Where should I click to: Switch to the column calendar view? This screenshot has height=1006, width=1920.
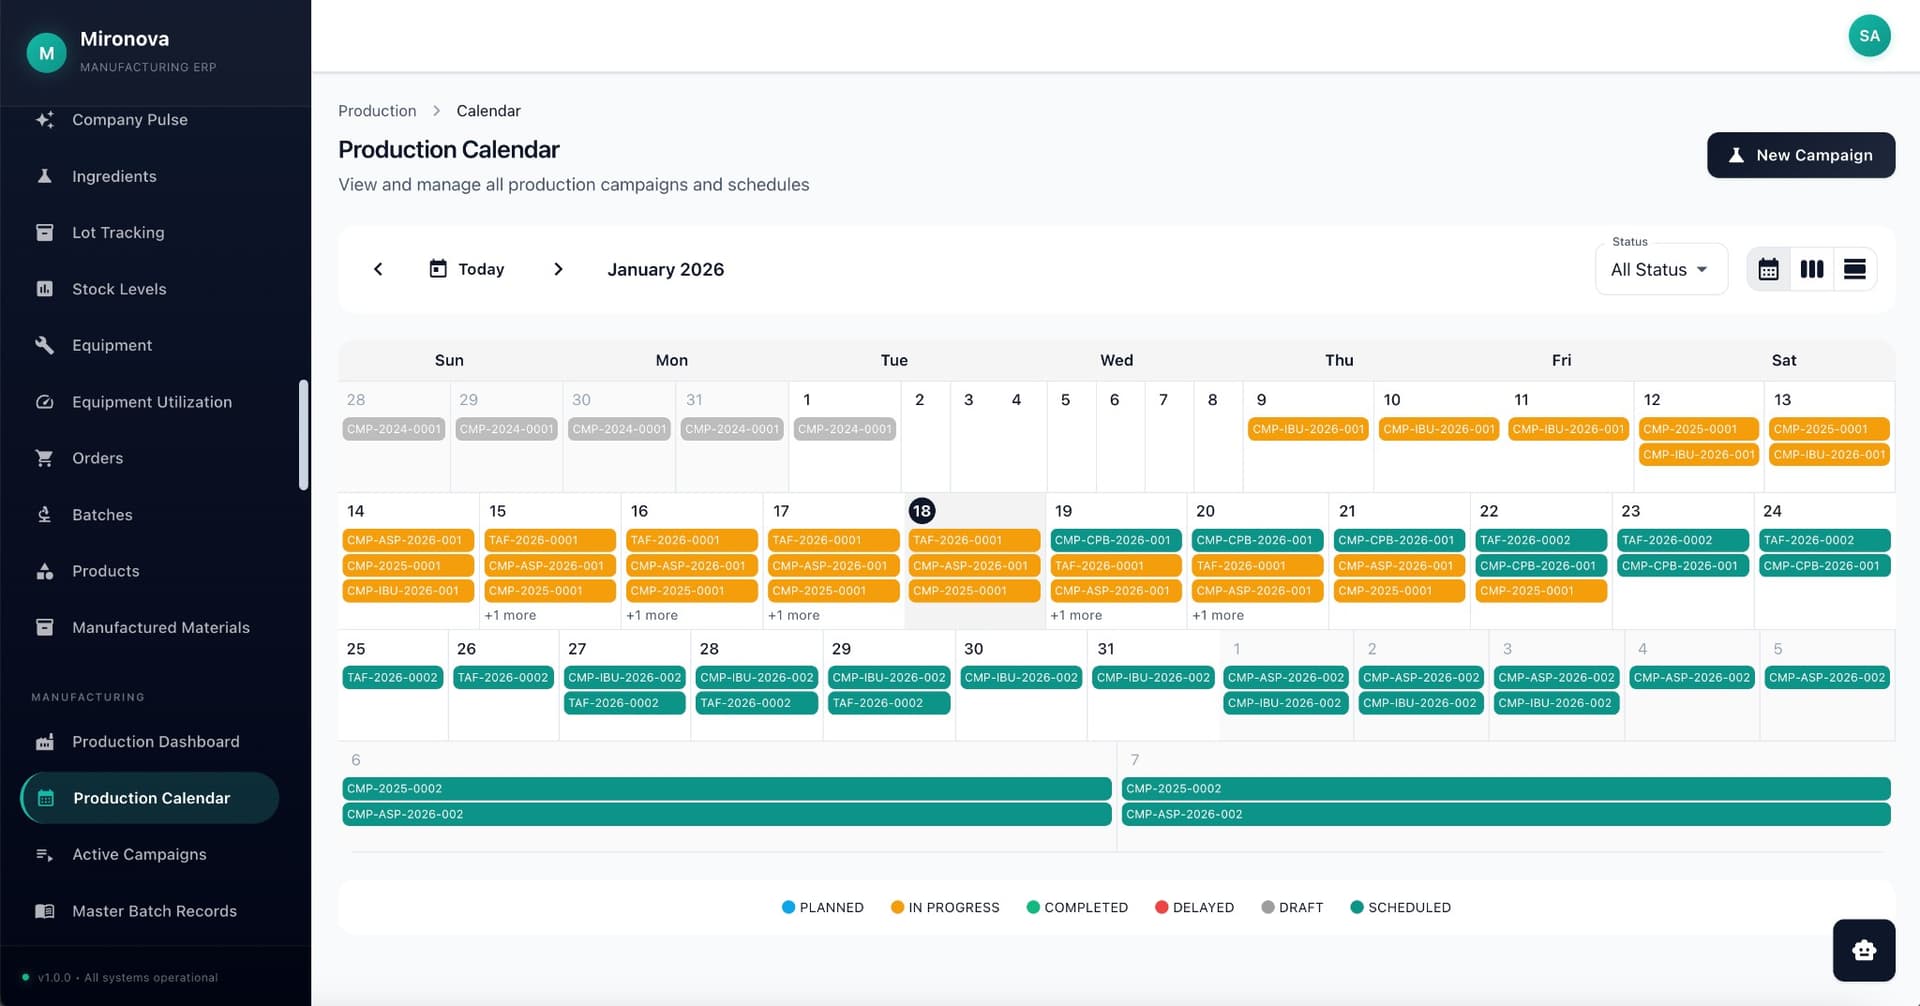coord(1811,268)
